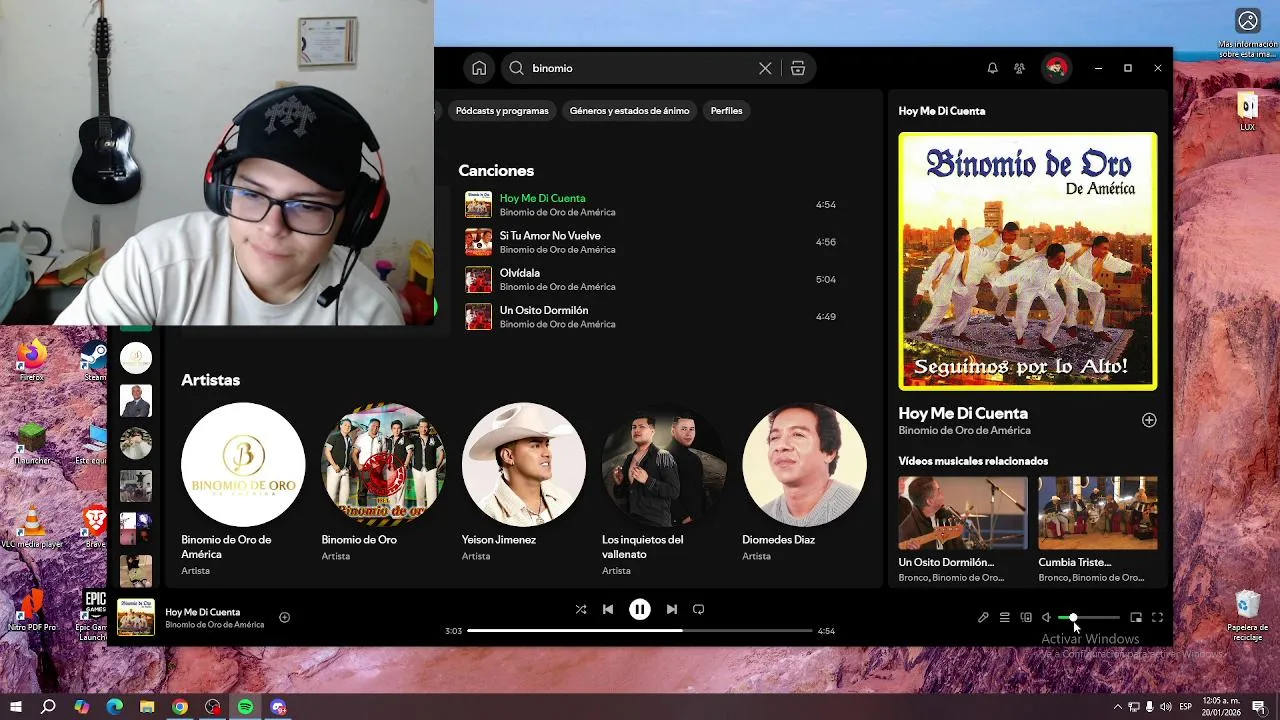
Task: Open Nitro PDF Pro desktop shortcut
Action: [32, 611]
